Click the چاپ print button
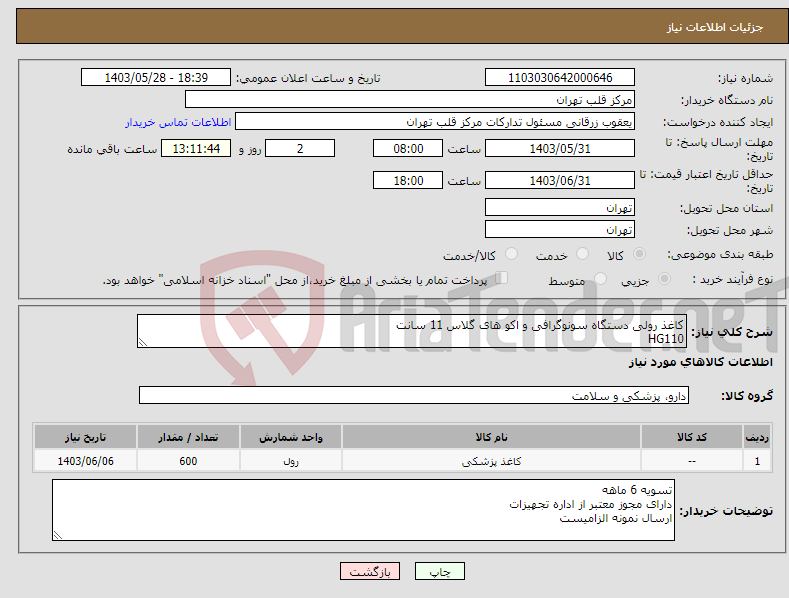The image size is (789, 598). [440, 571]
